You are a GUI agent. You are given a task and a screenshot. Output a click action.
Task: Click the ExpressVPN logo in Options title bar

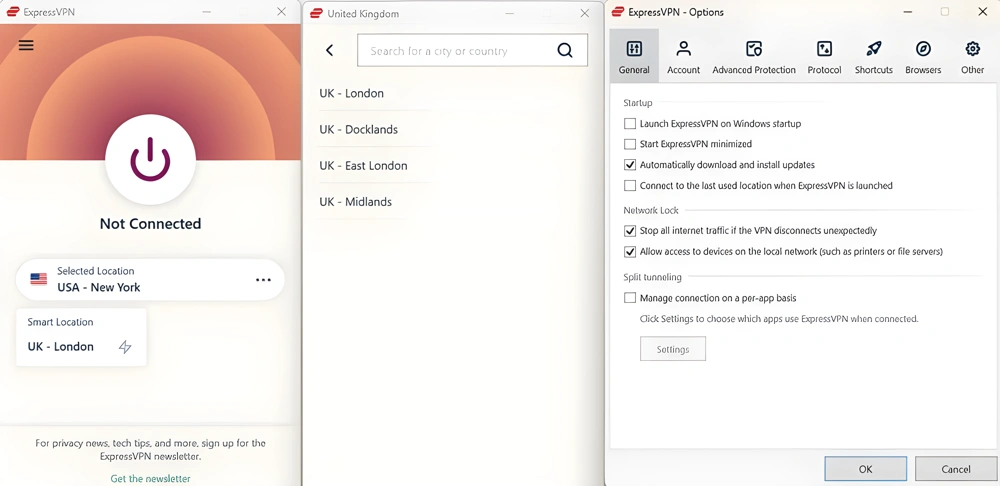pyautogui.click(x=617, y=12)
